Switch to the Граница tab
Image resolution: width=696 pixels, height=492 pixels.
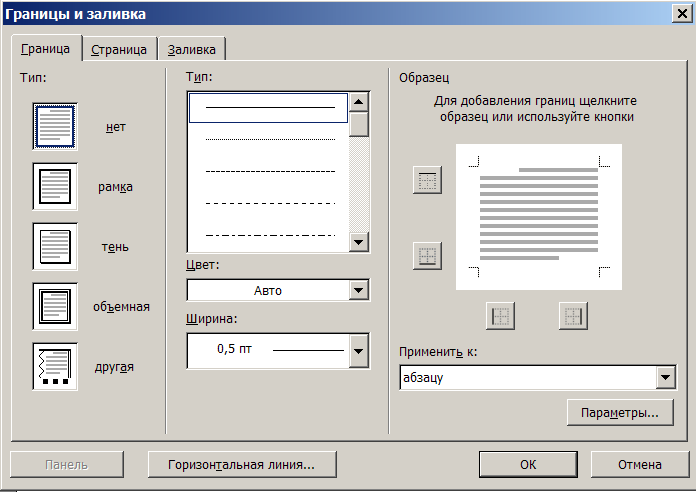46,48
